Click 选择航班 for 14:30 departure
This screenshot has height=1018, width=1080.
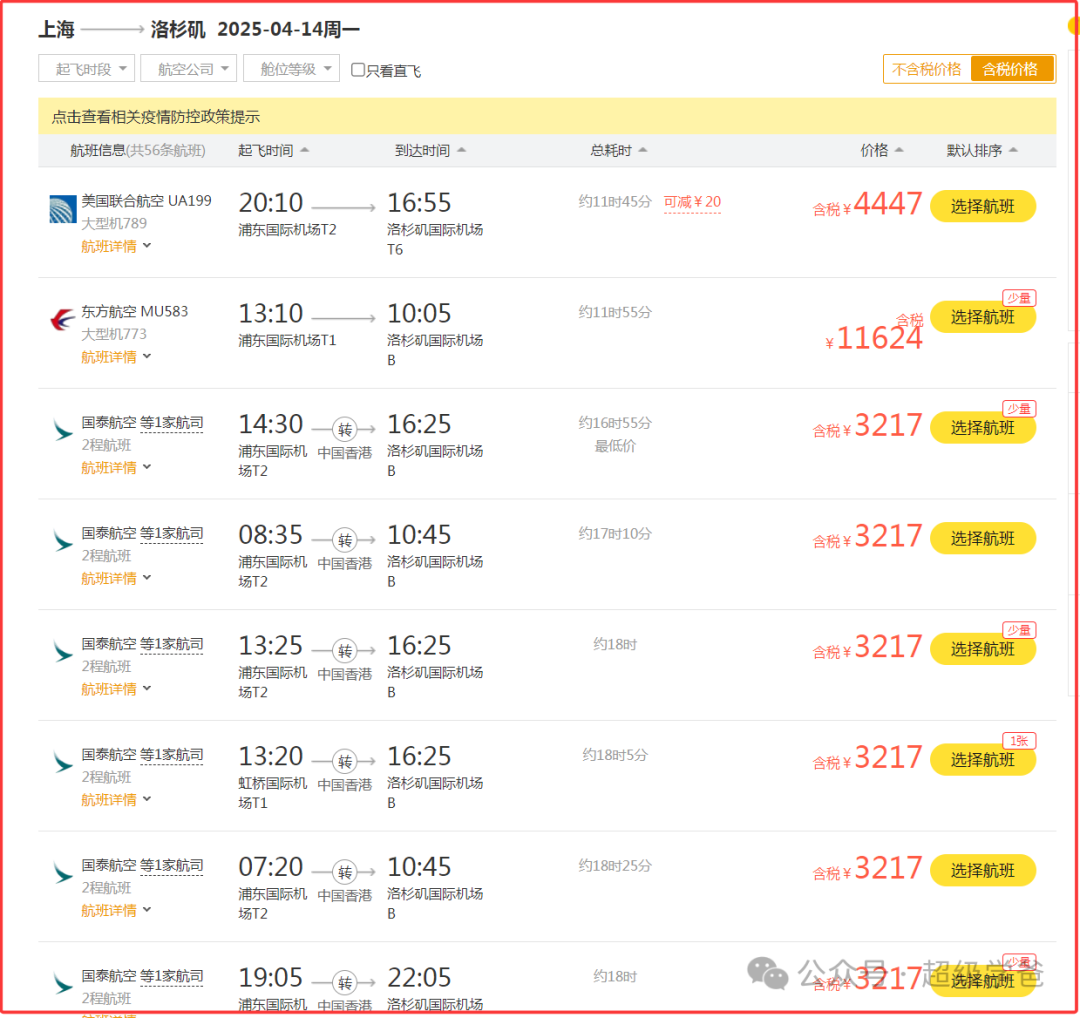pyautogui.click(x=983, y=428)
